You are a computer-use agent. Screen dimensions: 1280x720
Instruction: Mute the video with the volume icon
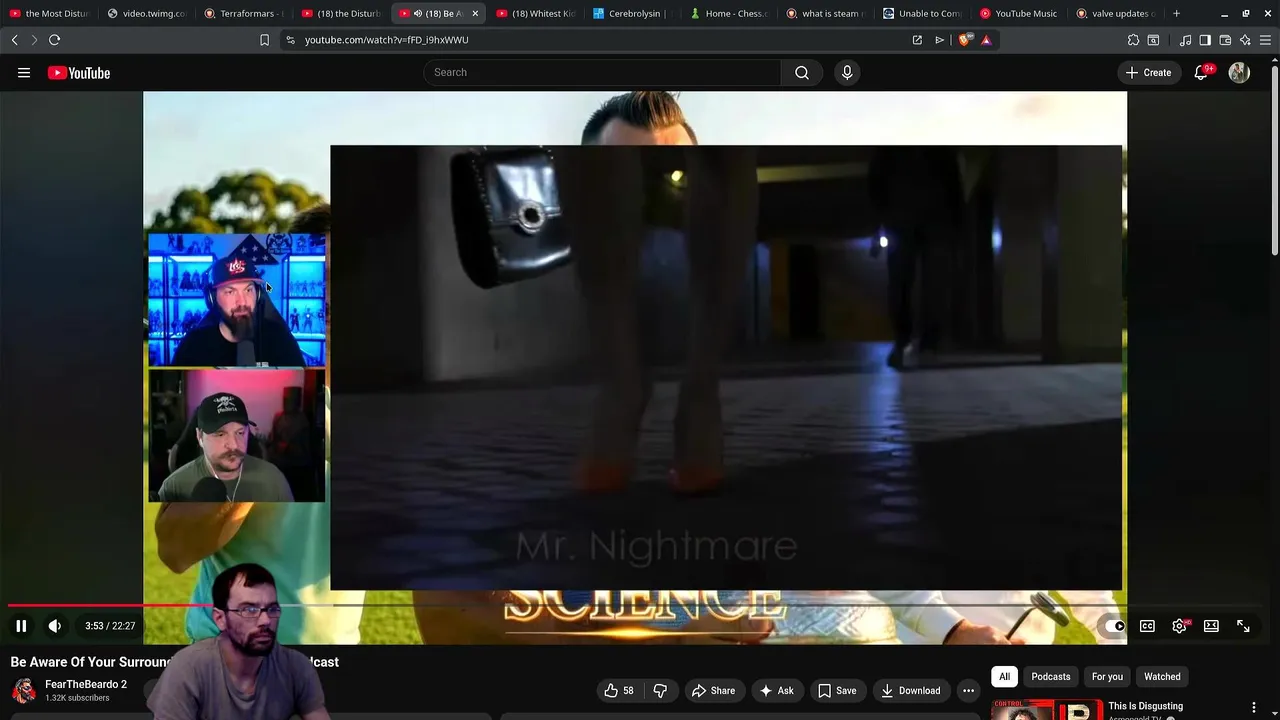pos(55,626)
